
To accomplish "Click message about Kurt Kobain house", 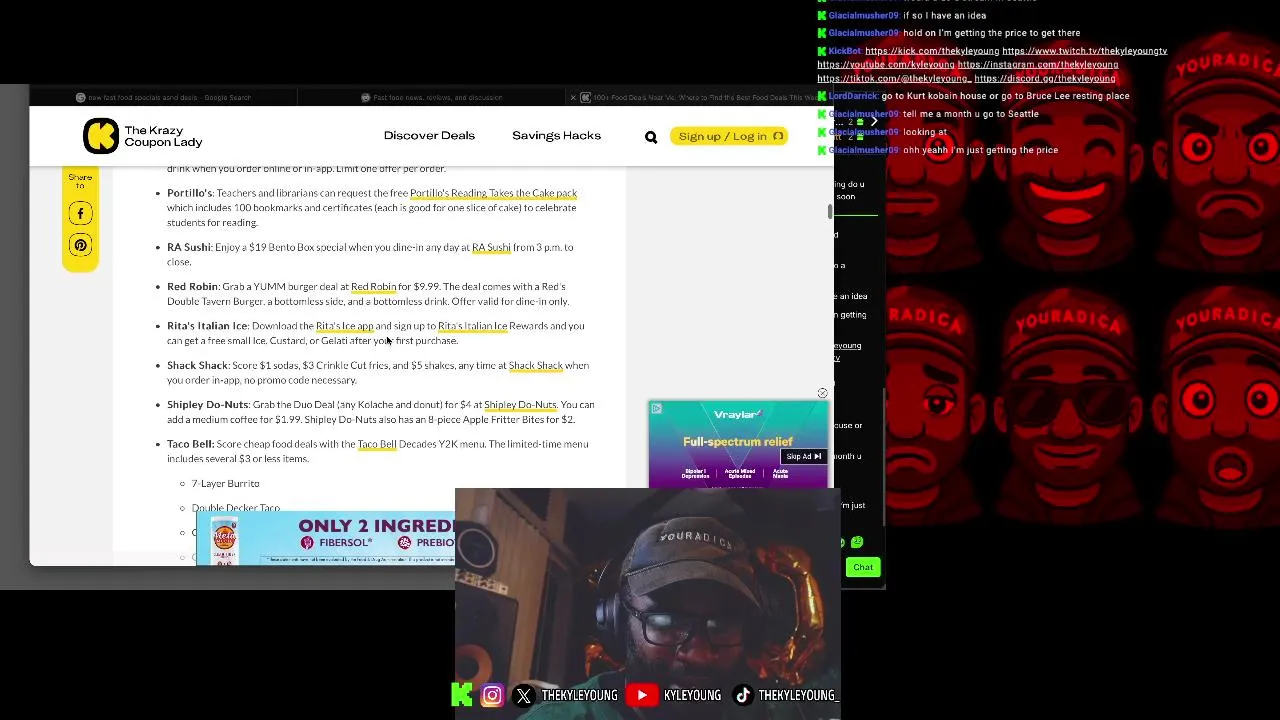I will tap(1005, 96).
